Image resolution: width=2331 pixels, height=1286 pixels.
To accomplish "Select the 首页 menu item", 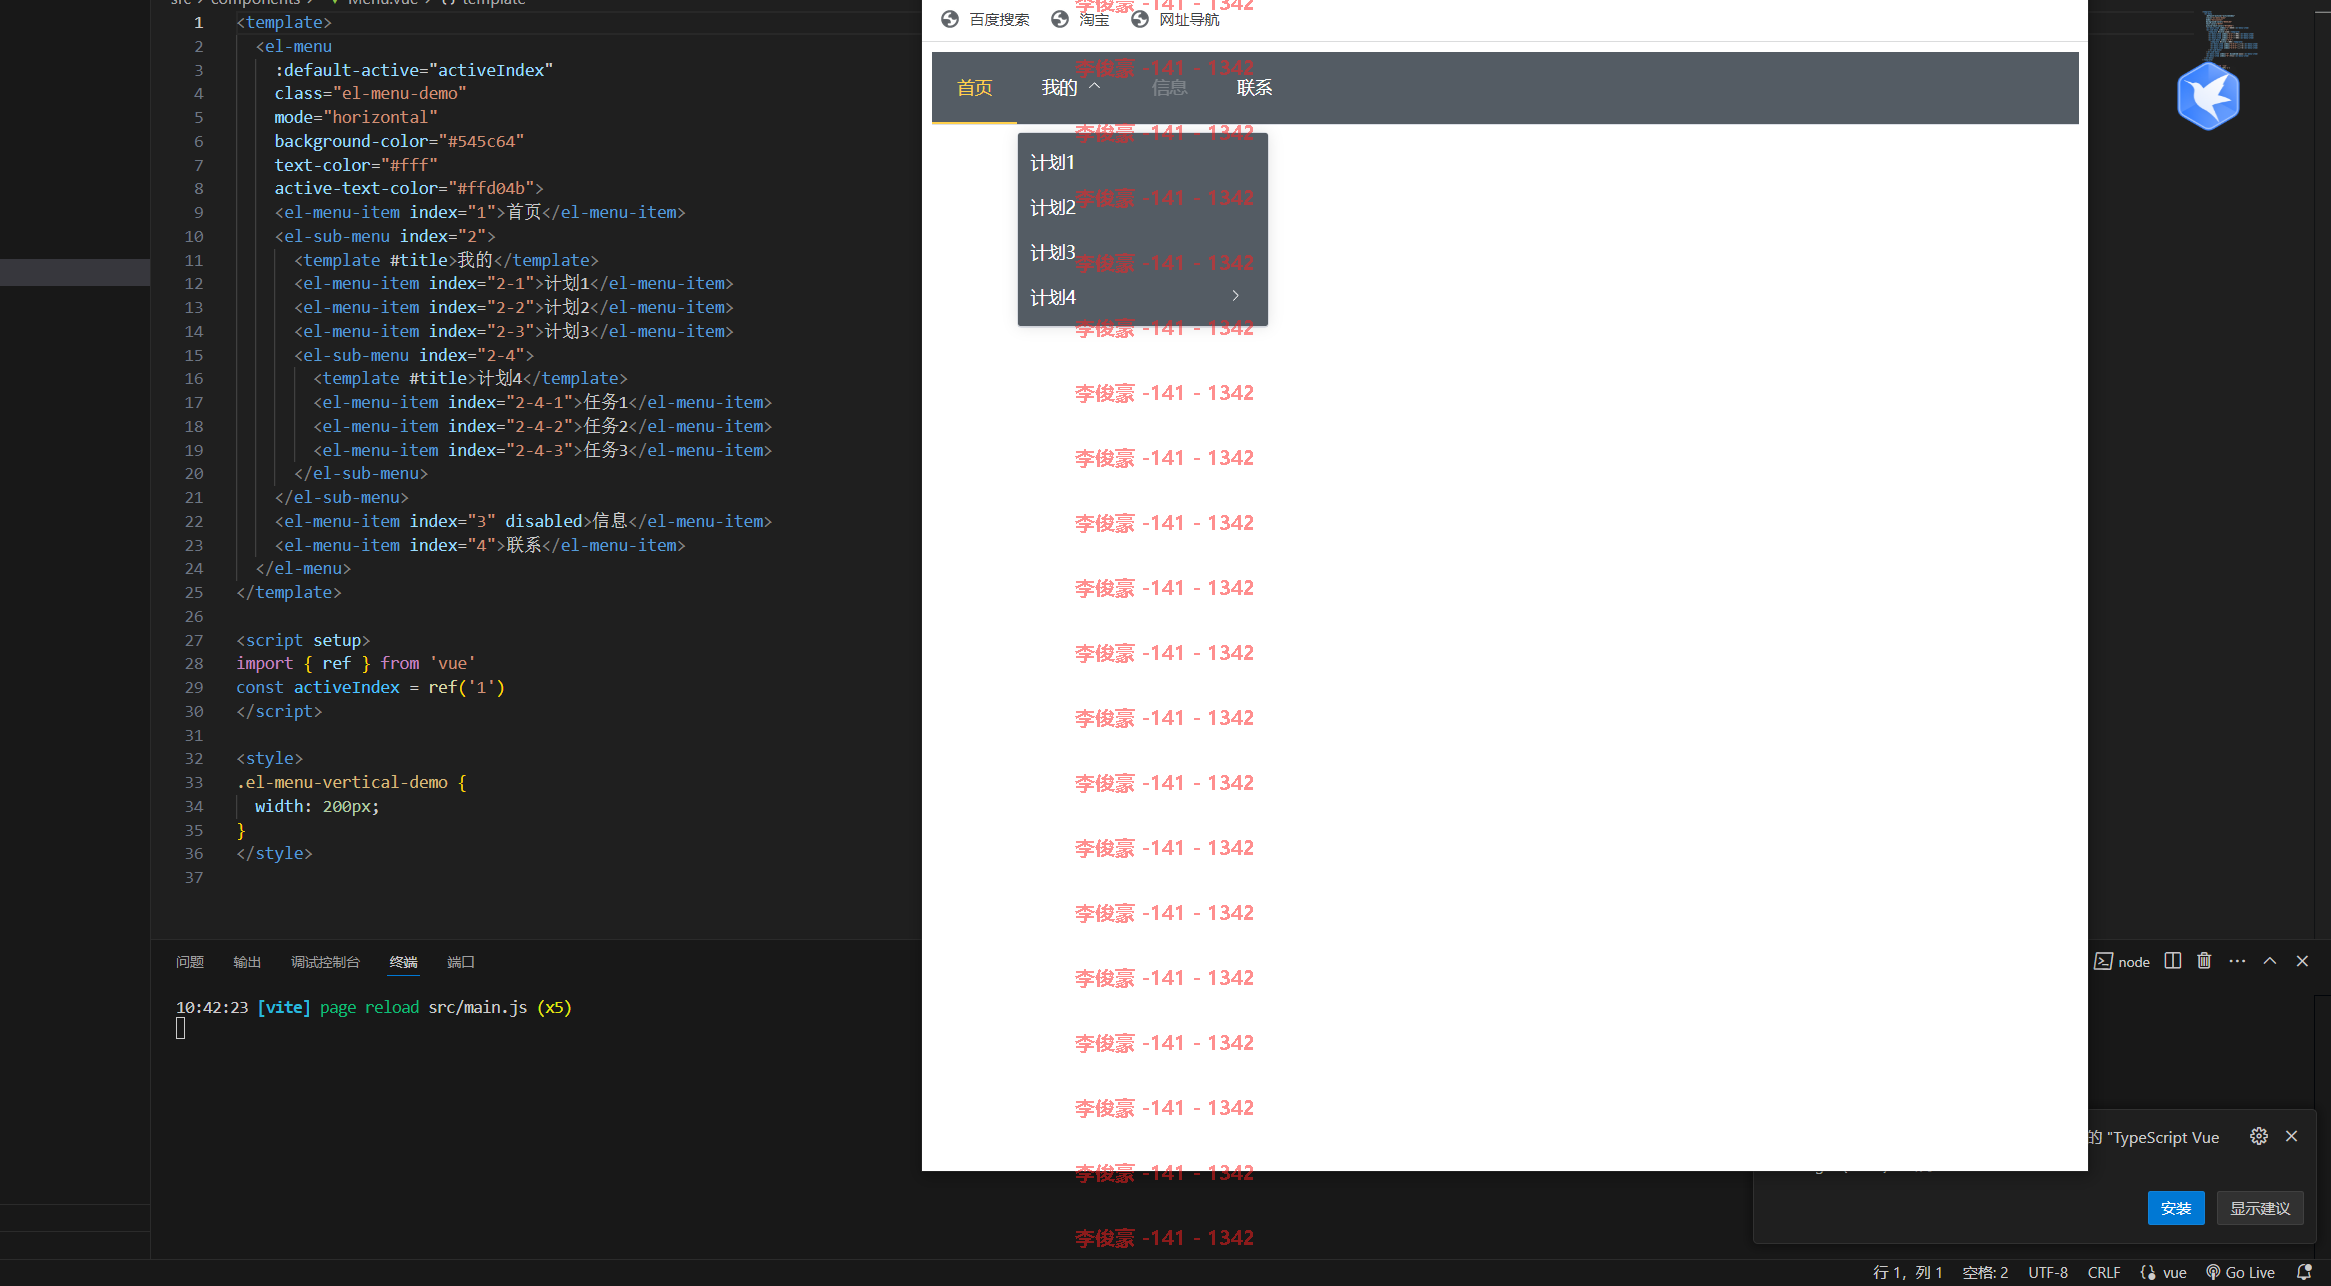I will pos(974,88).
